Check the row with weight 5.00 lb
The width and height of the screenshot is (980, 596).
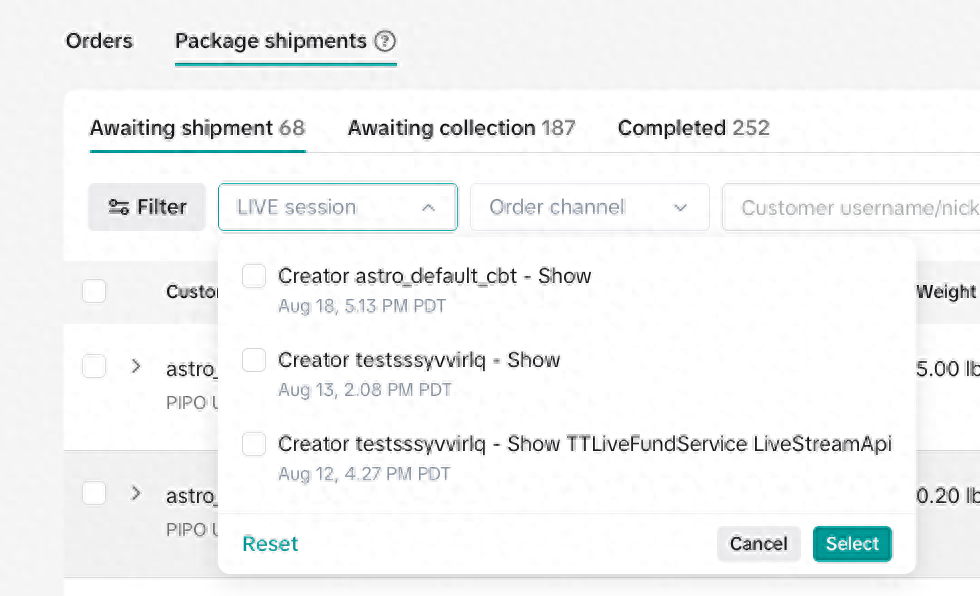tap(94, 367)
